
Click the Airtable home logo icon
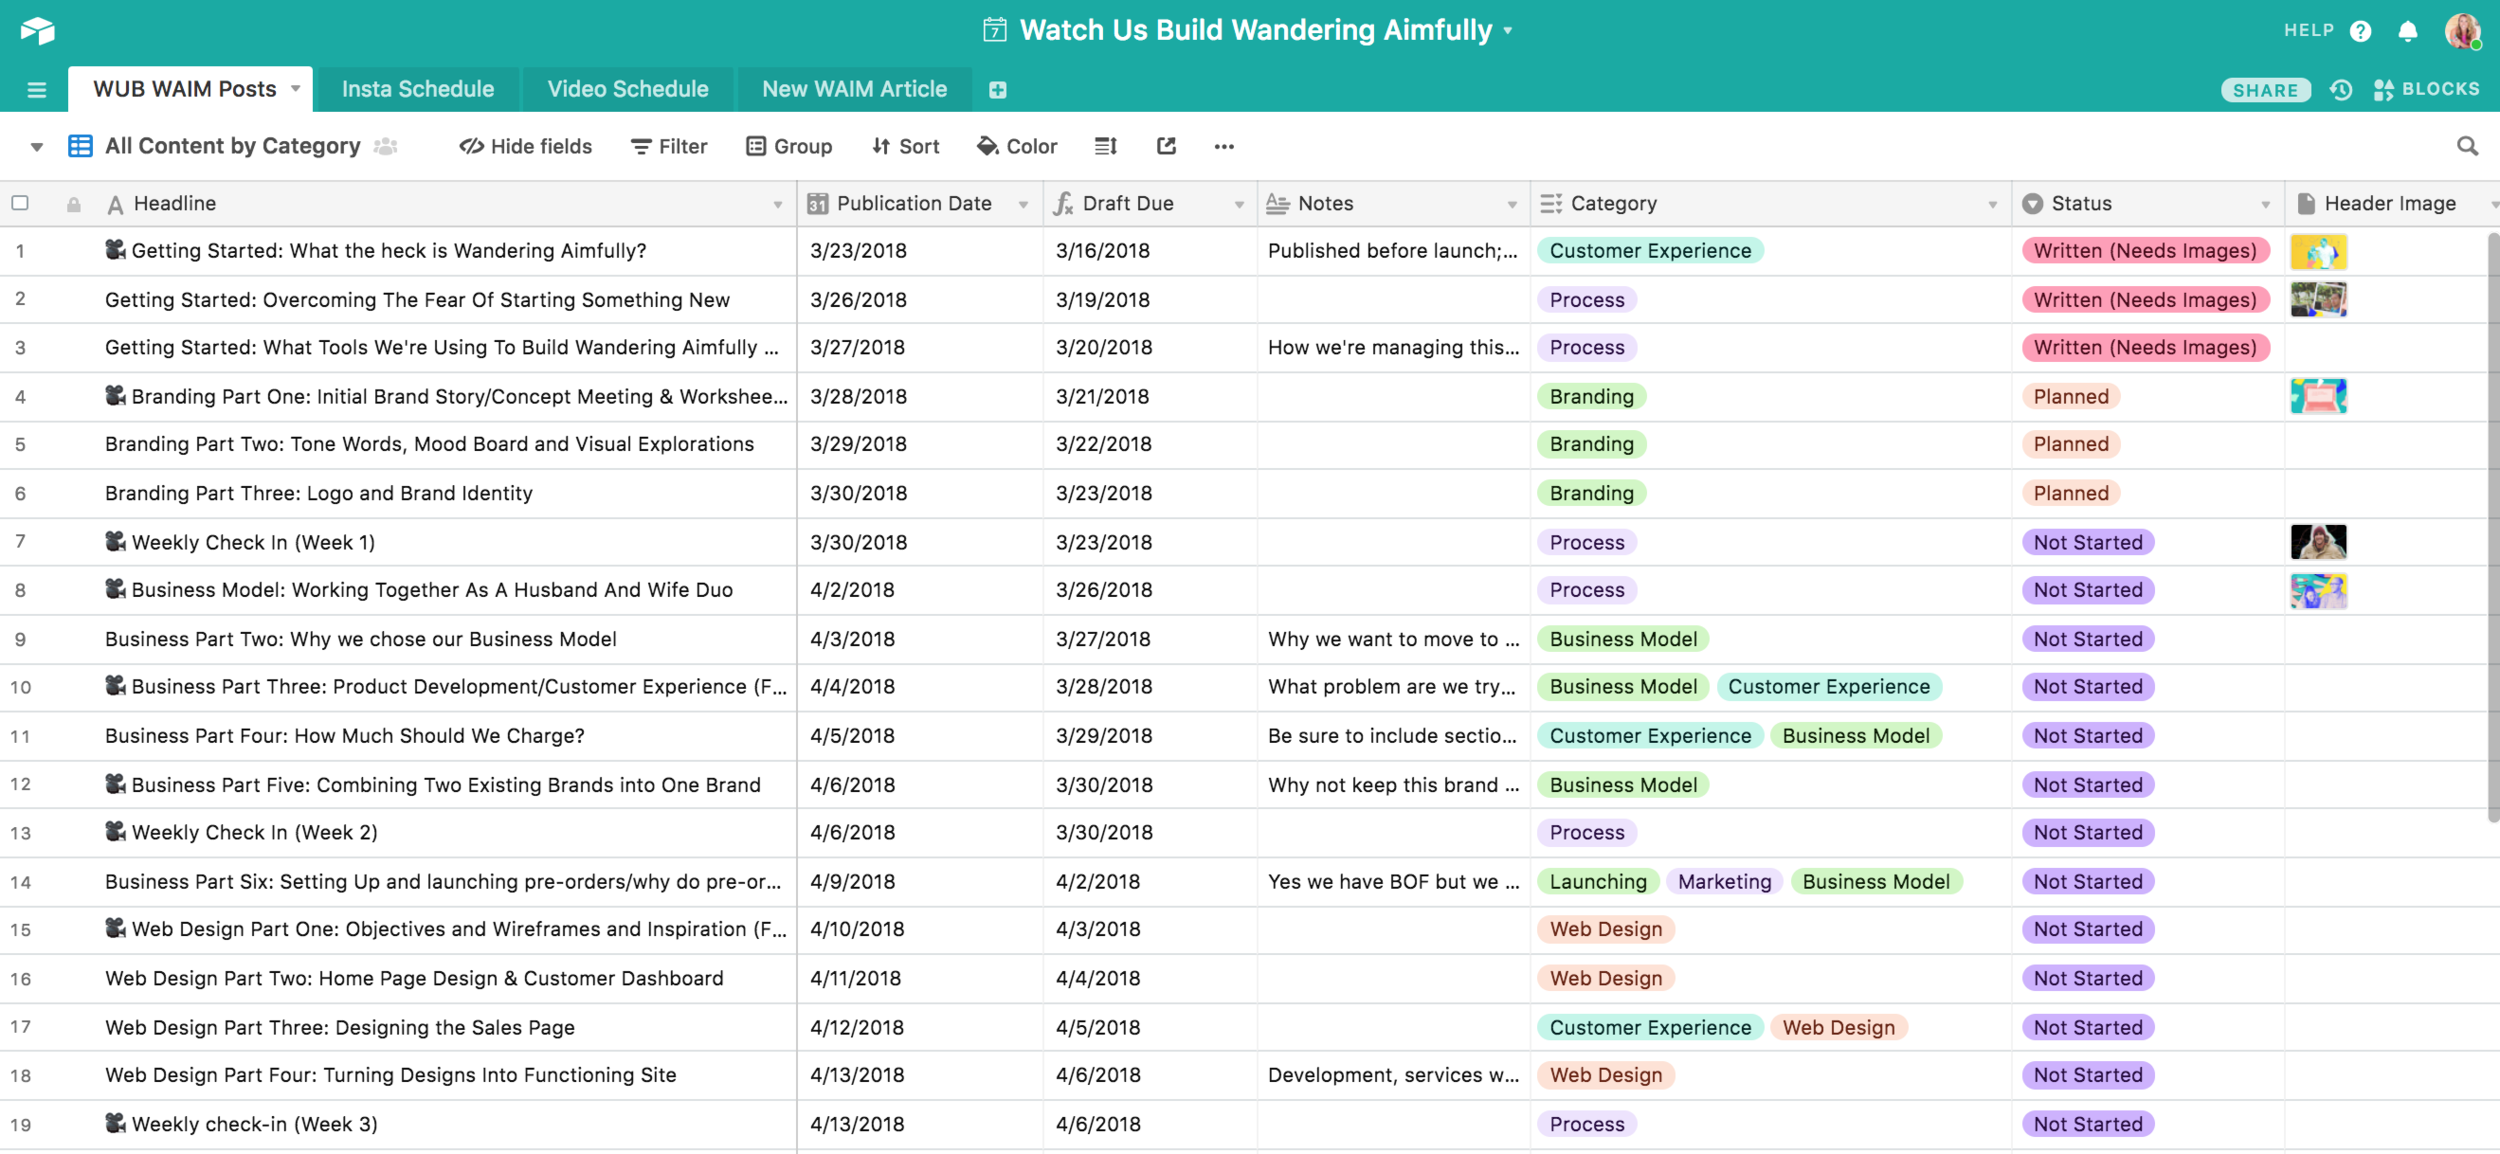coord(37,30)
